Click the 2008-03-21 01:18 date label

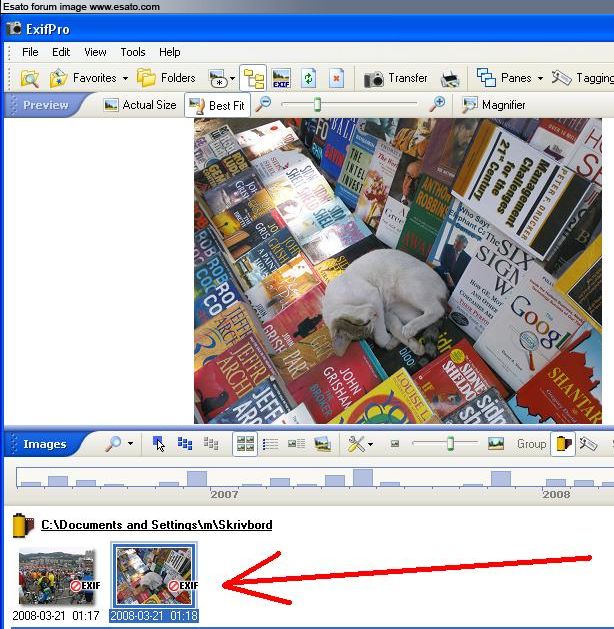[154, 616]
